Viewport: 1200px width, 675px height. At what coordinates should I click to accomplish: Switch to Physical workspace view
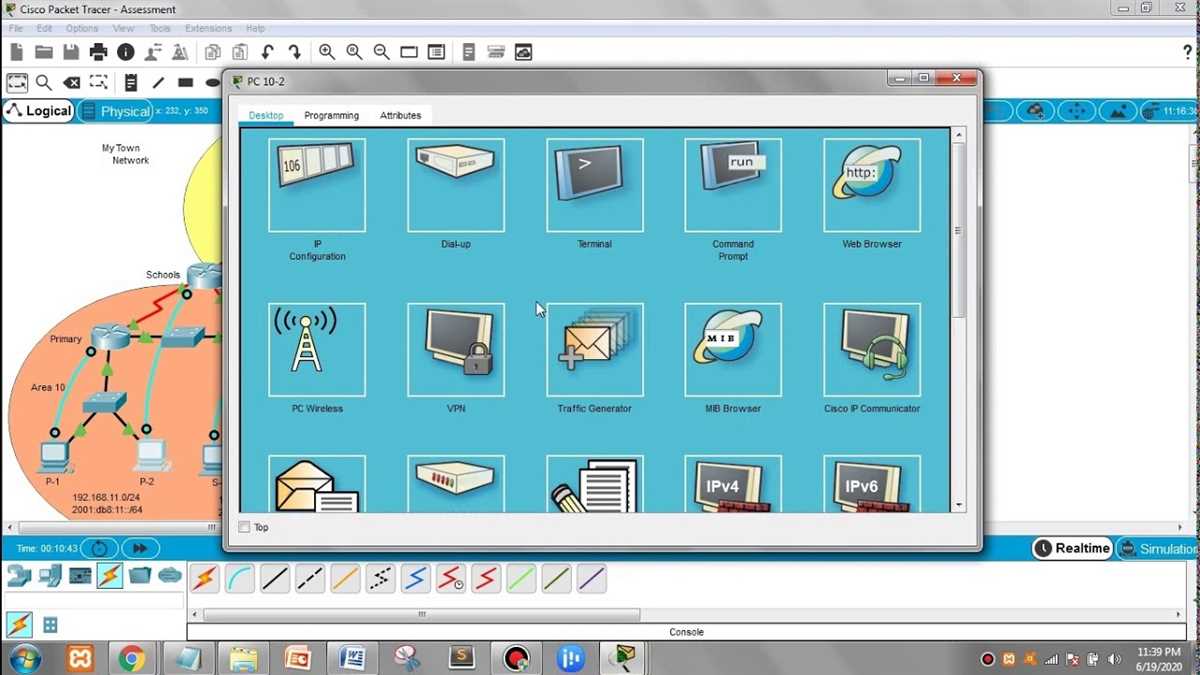(115, 111)
